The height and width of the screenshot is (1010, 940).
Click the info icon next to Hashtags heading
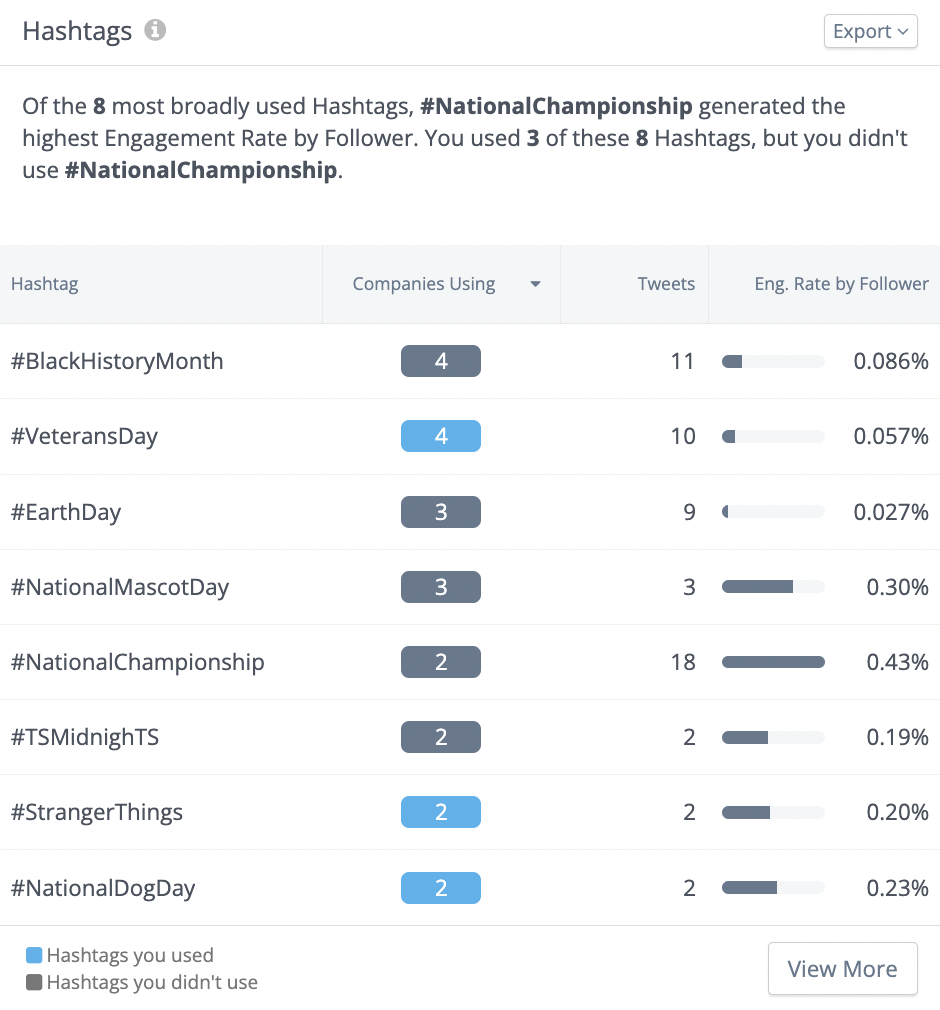155,30
